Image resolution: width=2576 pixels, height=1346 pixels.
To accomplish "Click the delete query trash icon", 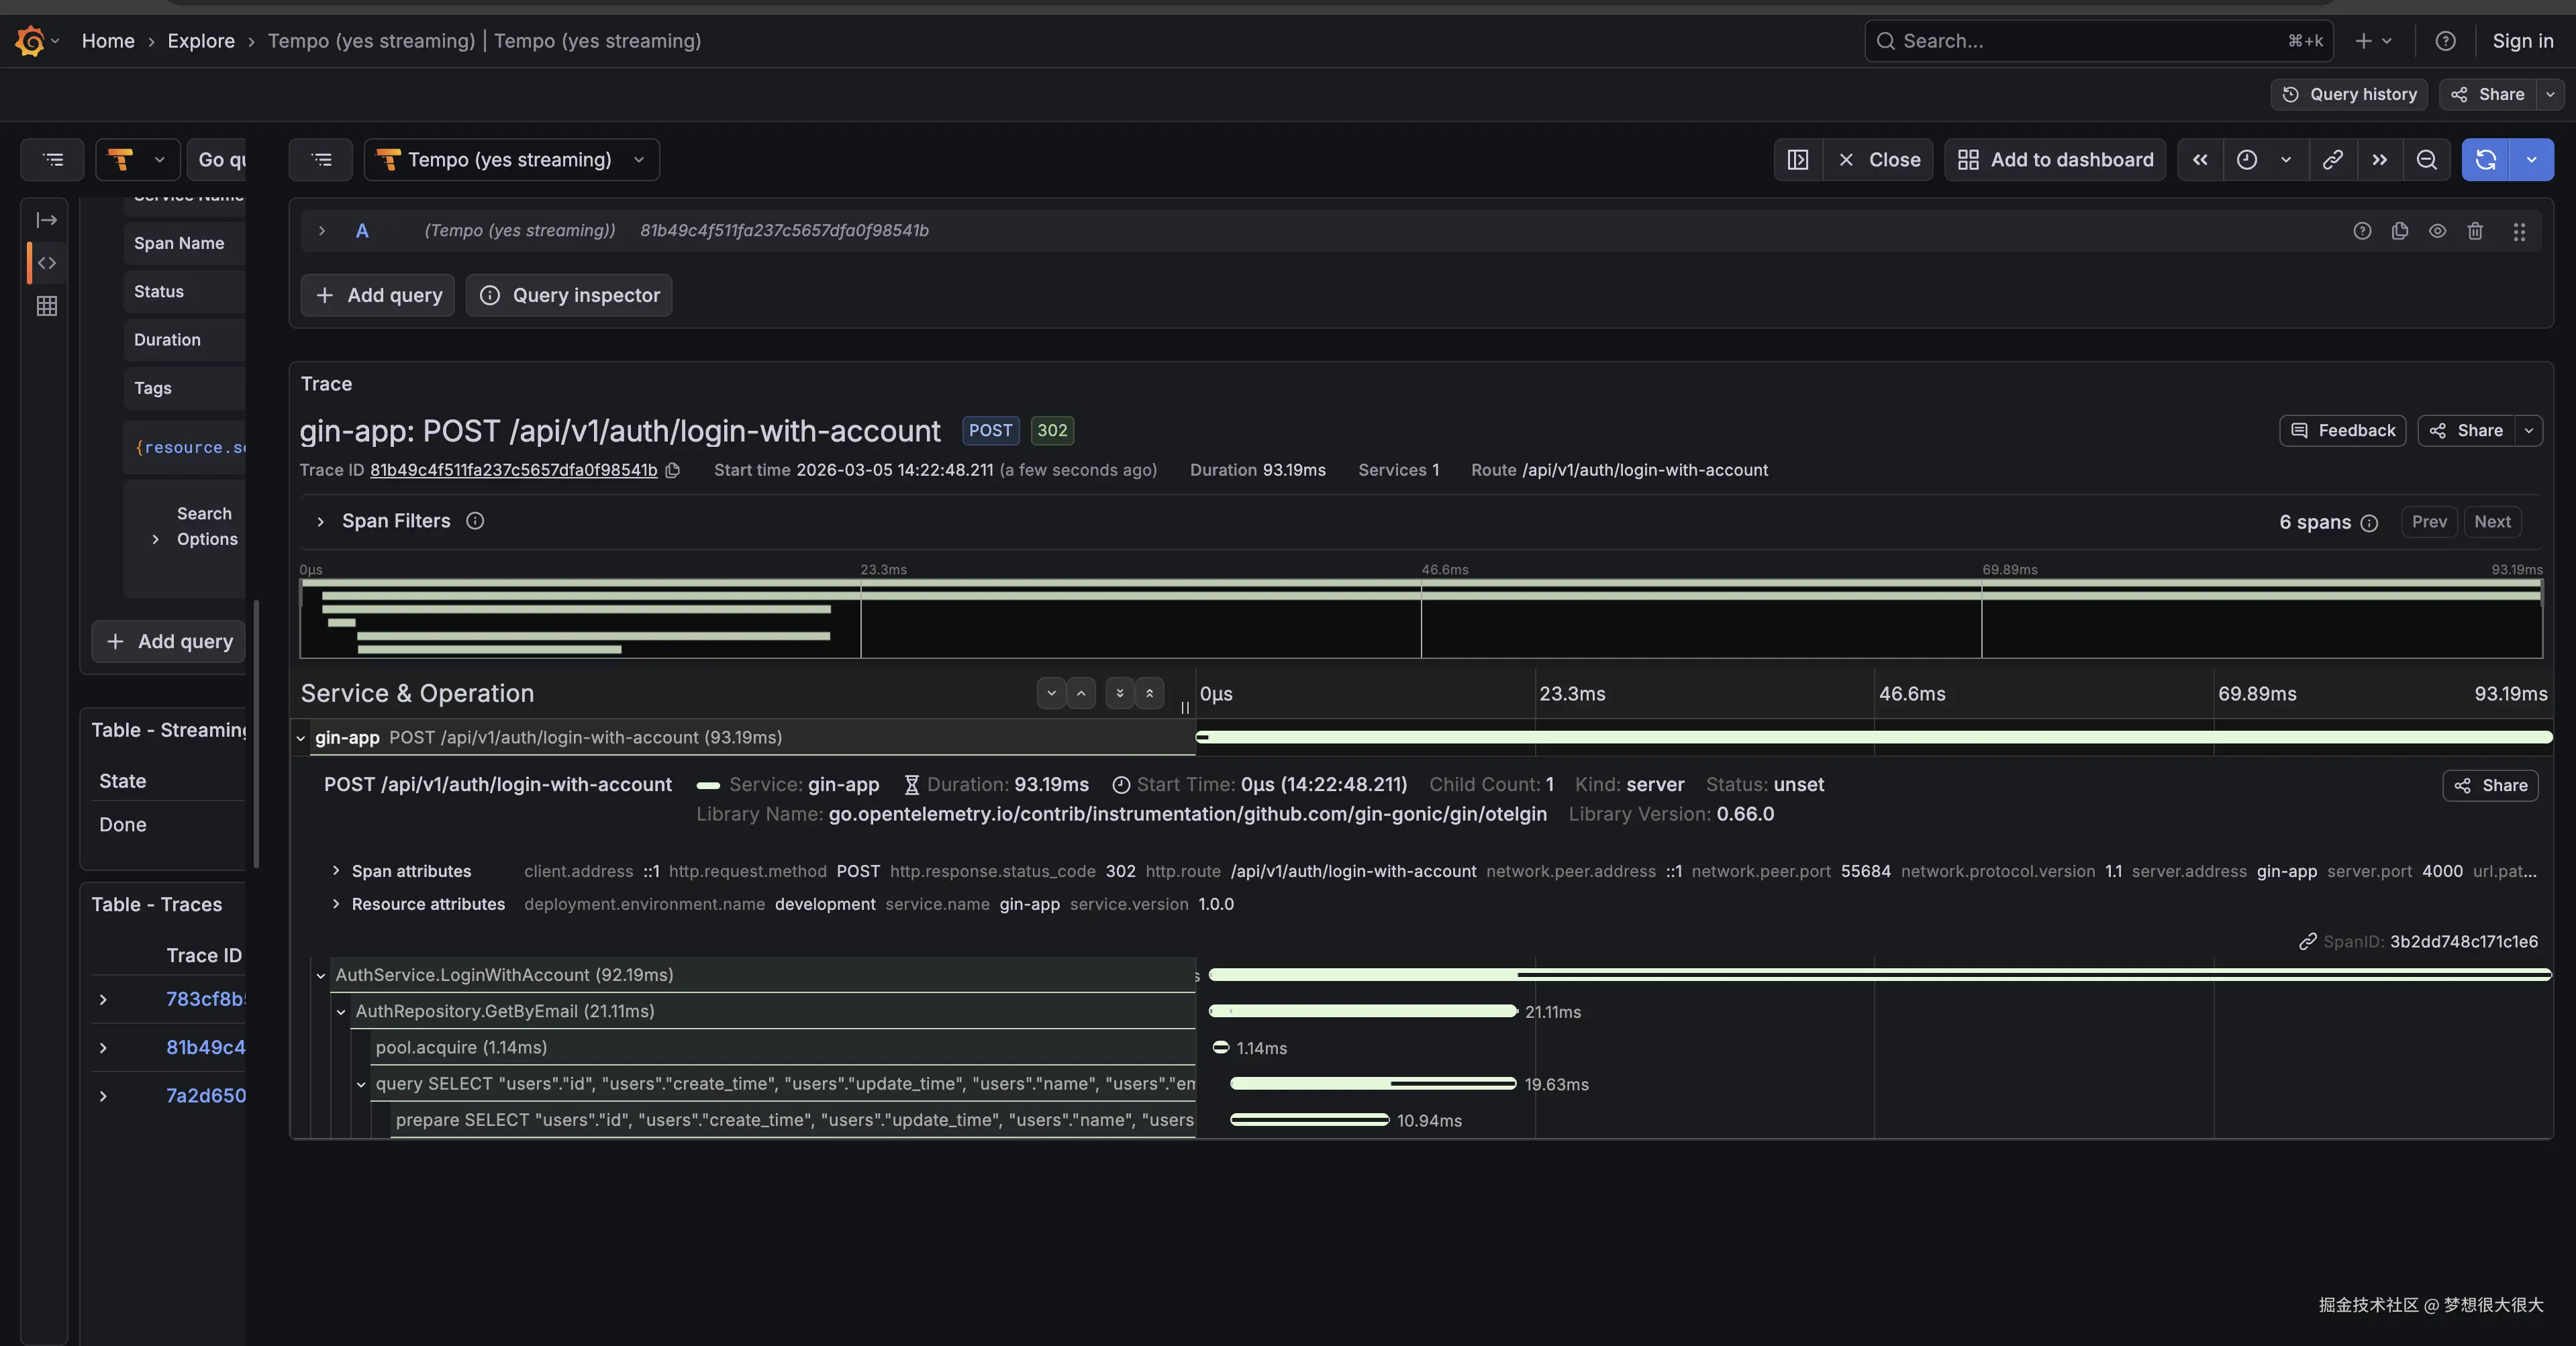I will click(x=2475, y=231).
